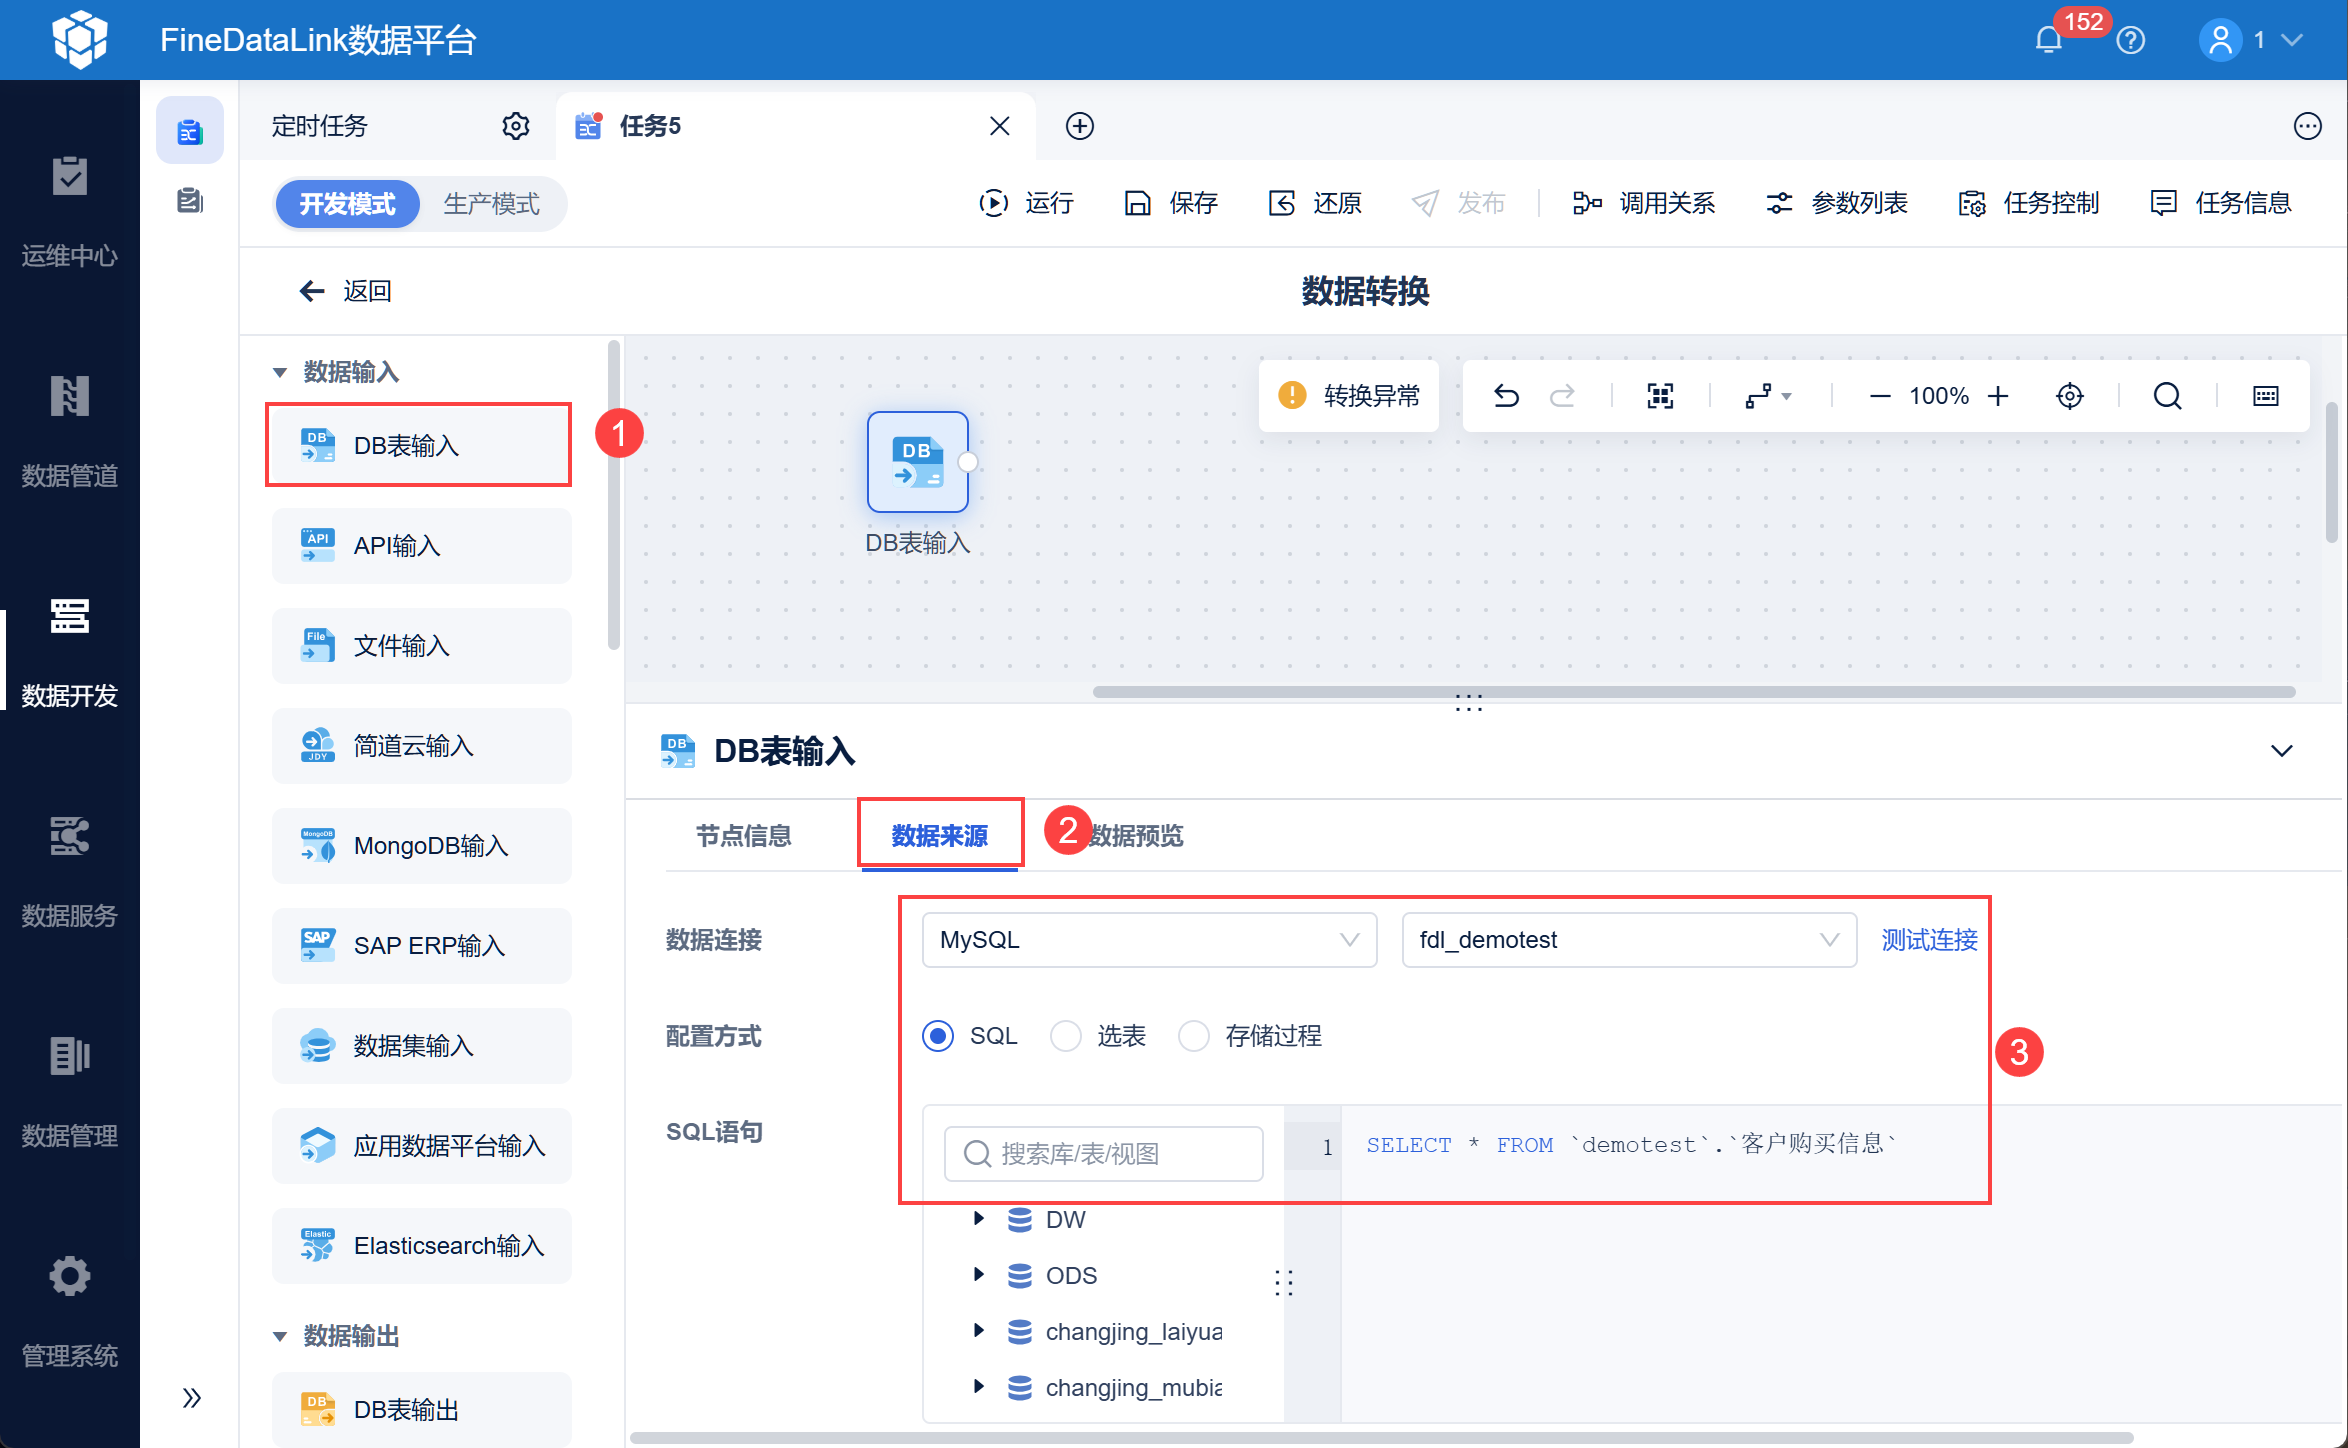Zoom in with the plus icon

click(x=1998, y=396)
